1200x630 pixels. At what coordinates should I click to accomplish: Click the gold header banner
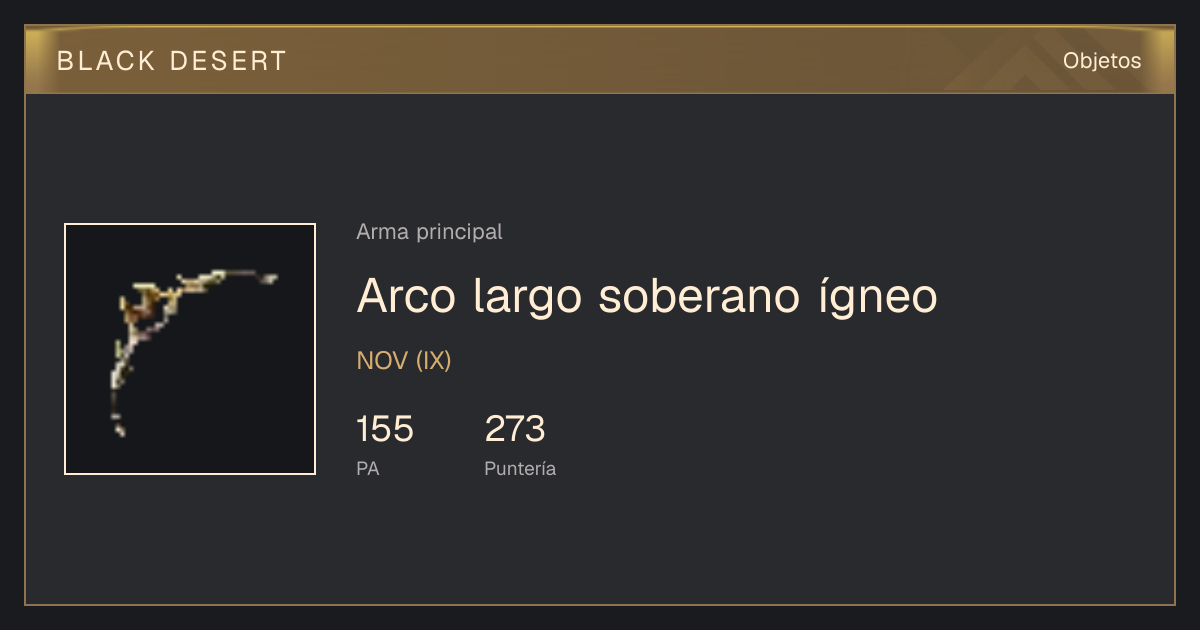coord(600,60)
